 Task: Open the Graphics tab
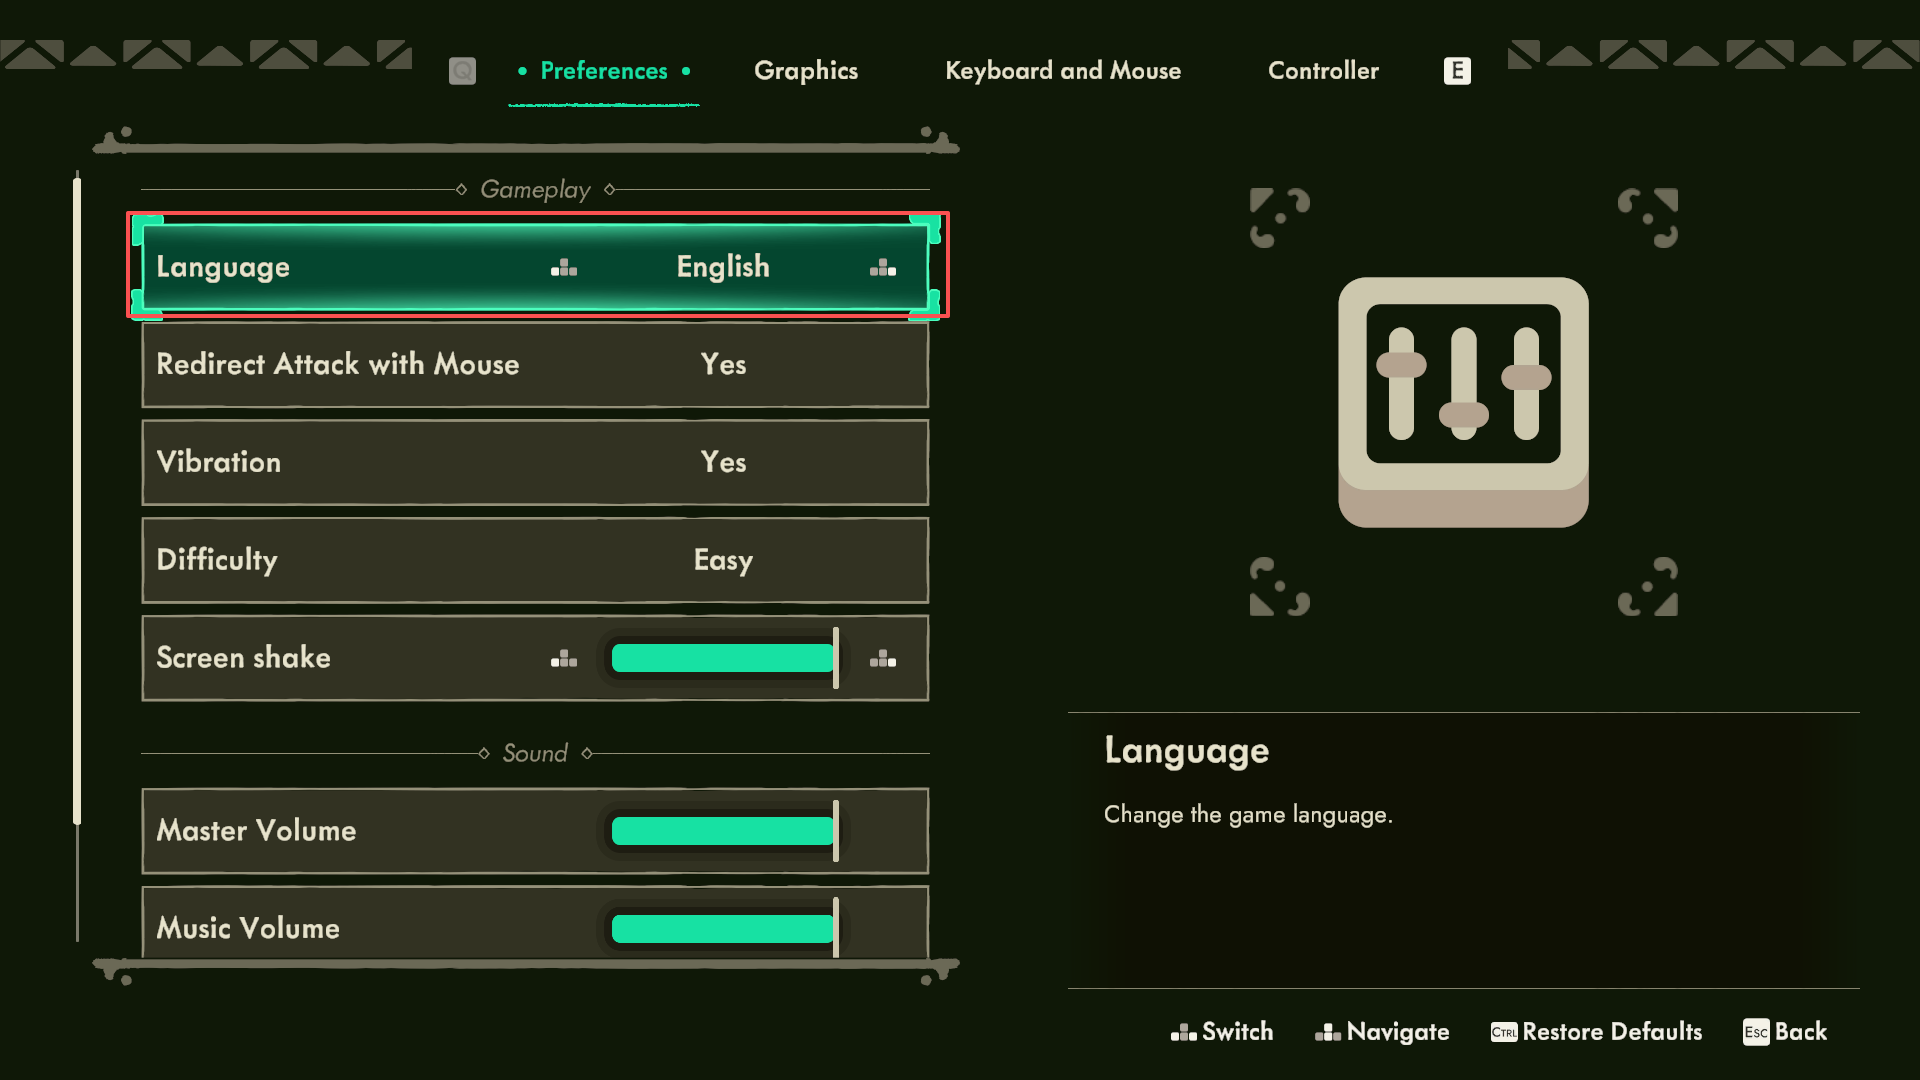coord(805,71)
